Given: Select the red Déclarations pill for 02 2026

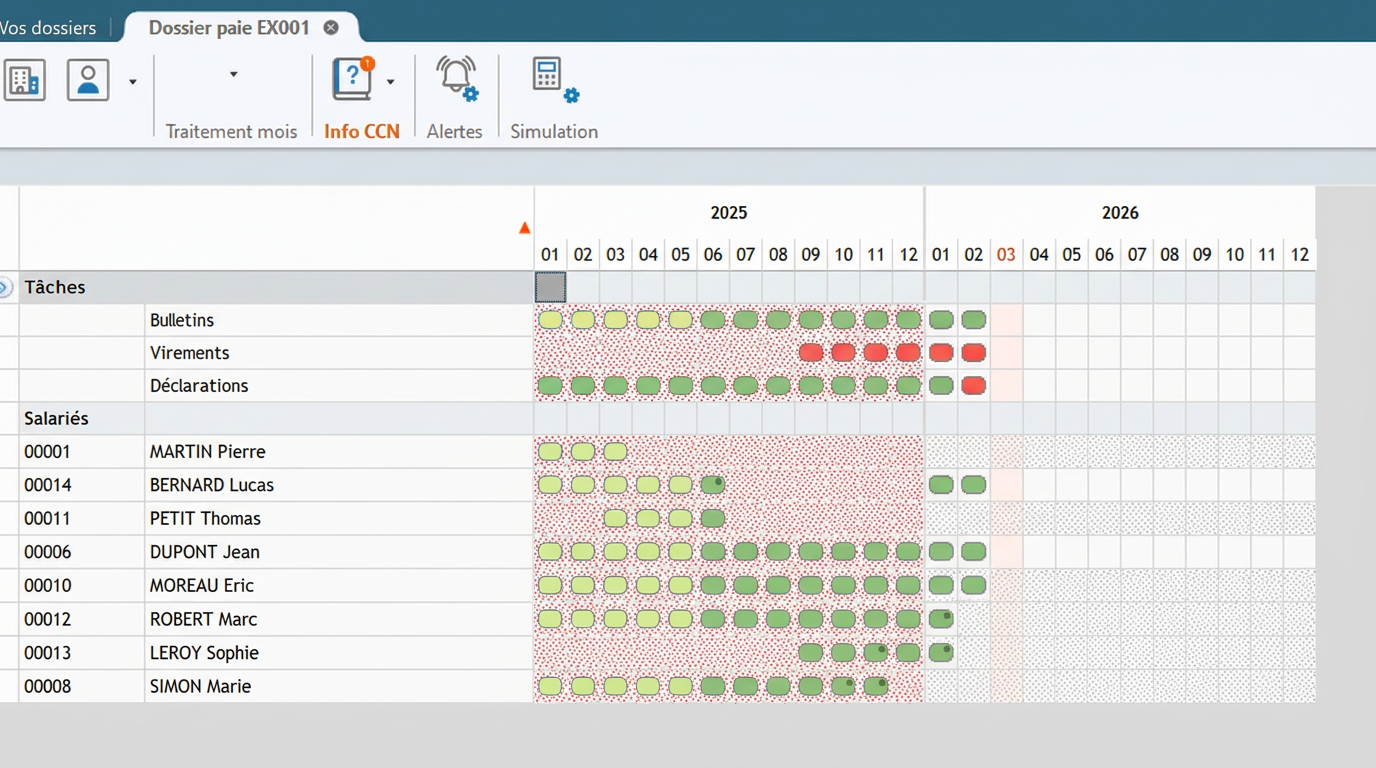Looking at the screenshot, I should coord(973,386).
